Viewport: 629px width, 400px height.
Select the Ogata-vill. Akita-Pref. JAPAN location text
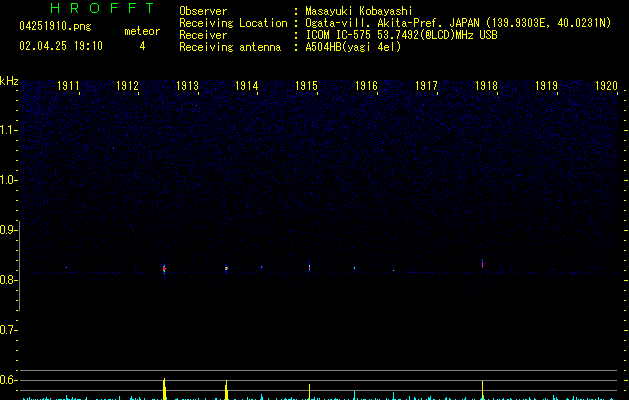tap(458, 23)
